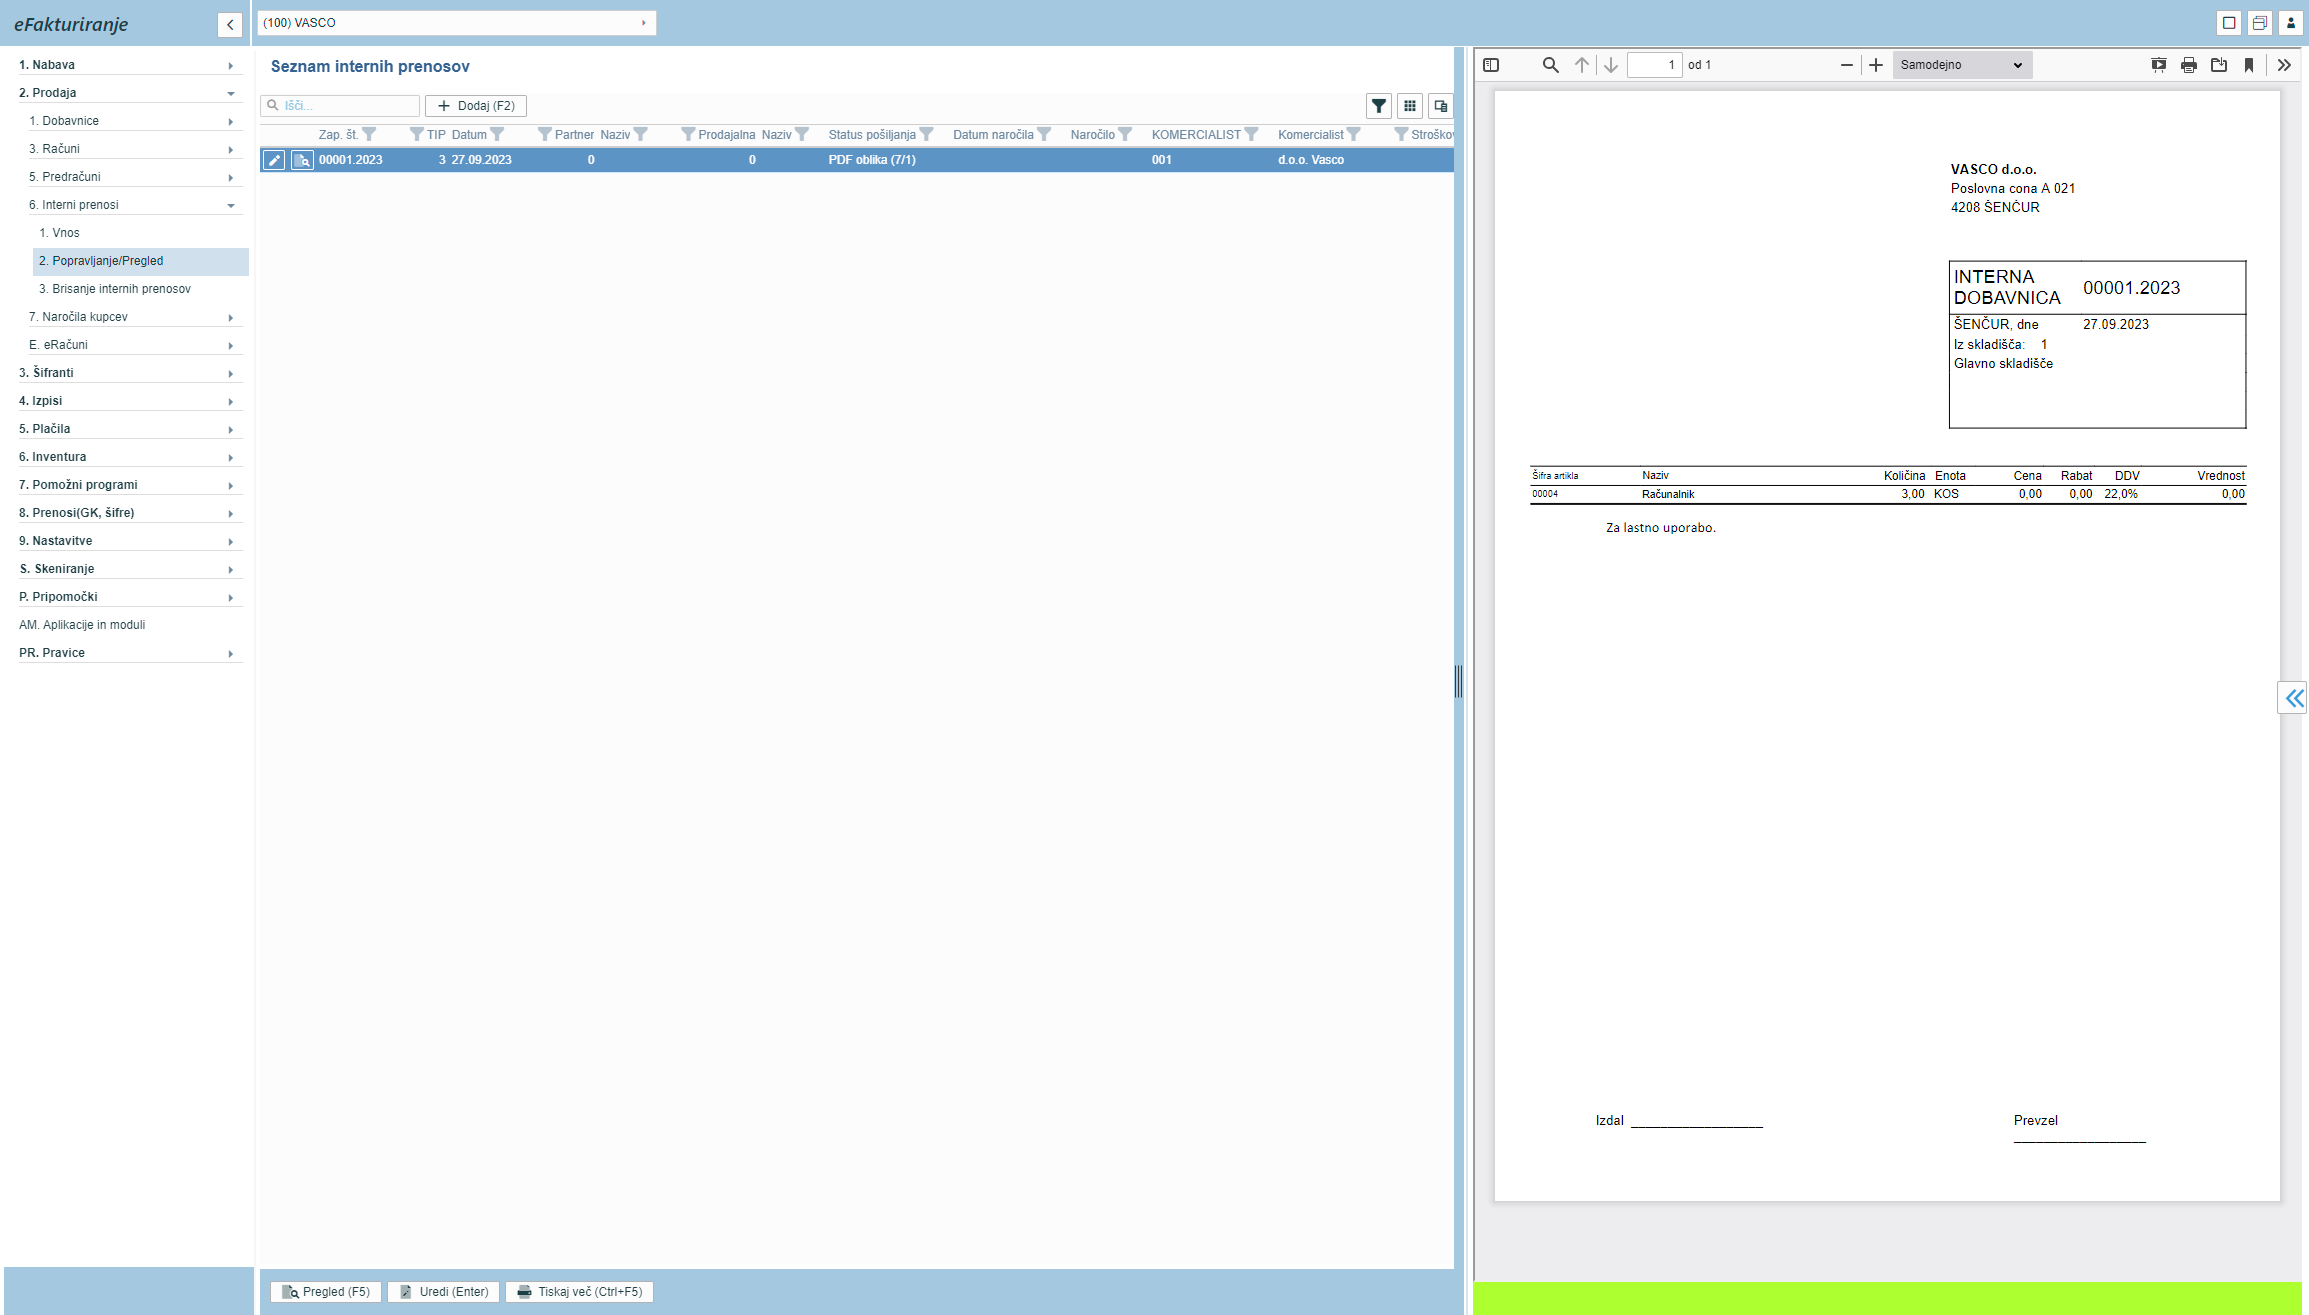Click the multiple windows icon at top right
This screenshot has height=1315, width=2309.
pos(2259,23)
